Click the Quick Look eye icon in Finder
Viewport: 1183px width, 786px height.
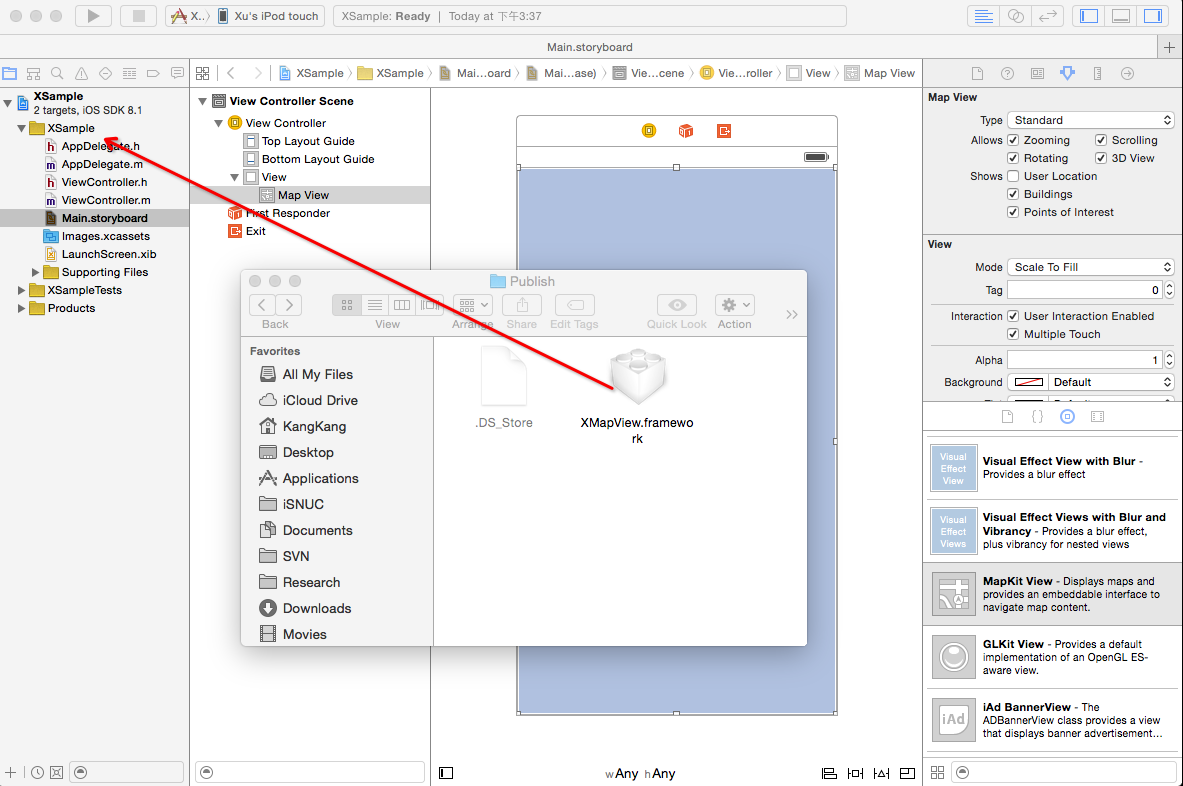677,305
